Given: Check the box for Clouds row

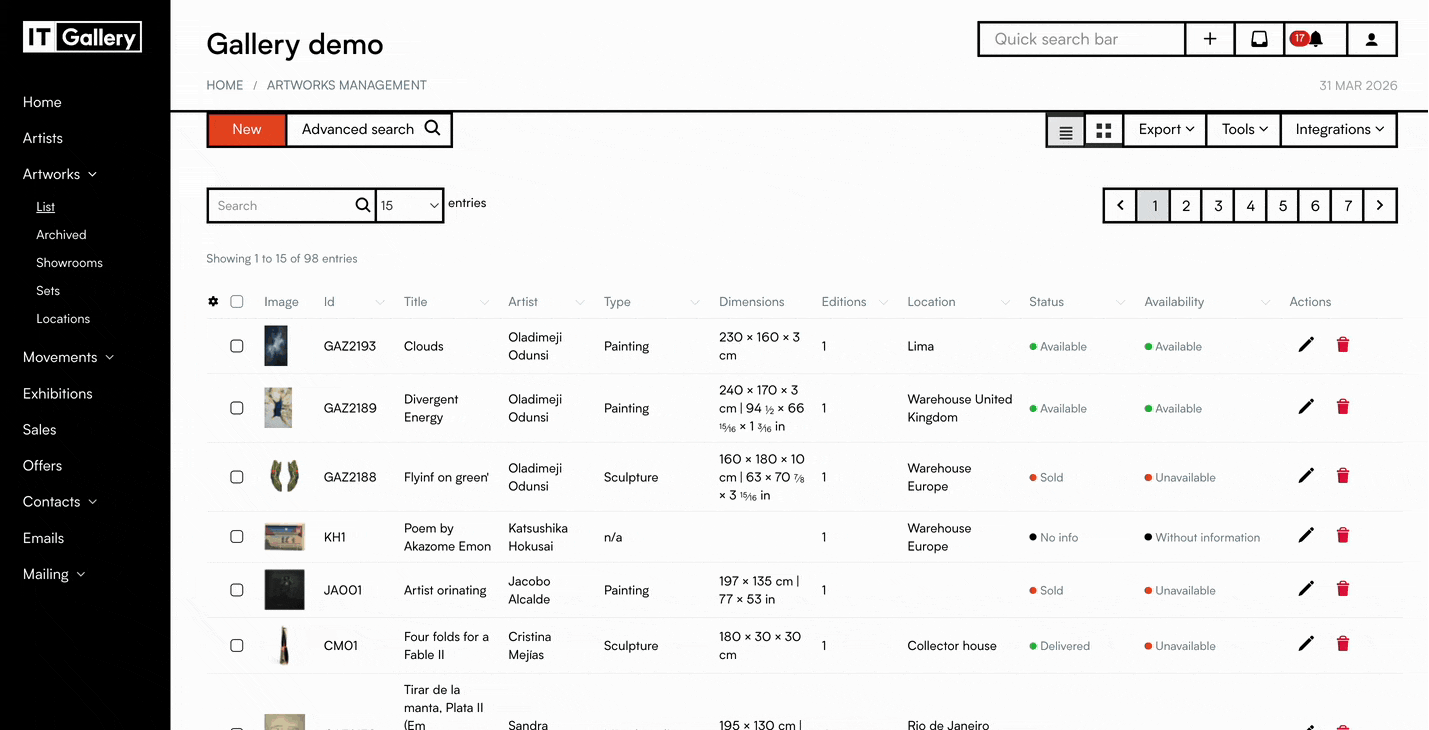Looking at the screenshot, I should (237, 346).
